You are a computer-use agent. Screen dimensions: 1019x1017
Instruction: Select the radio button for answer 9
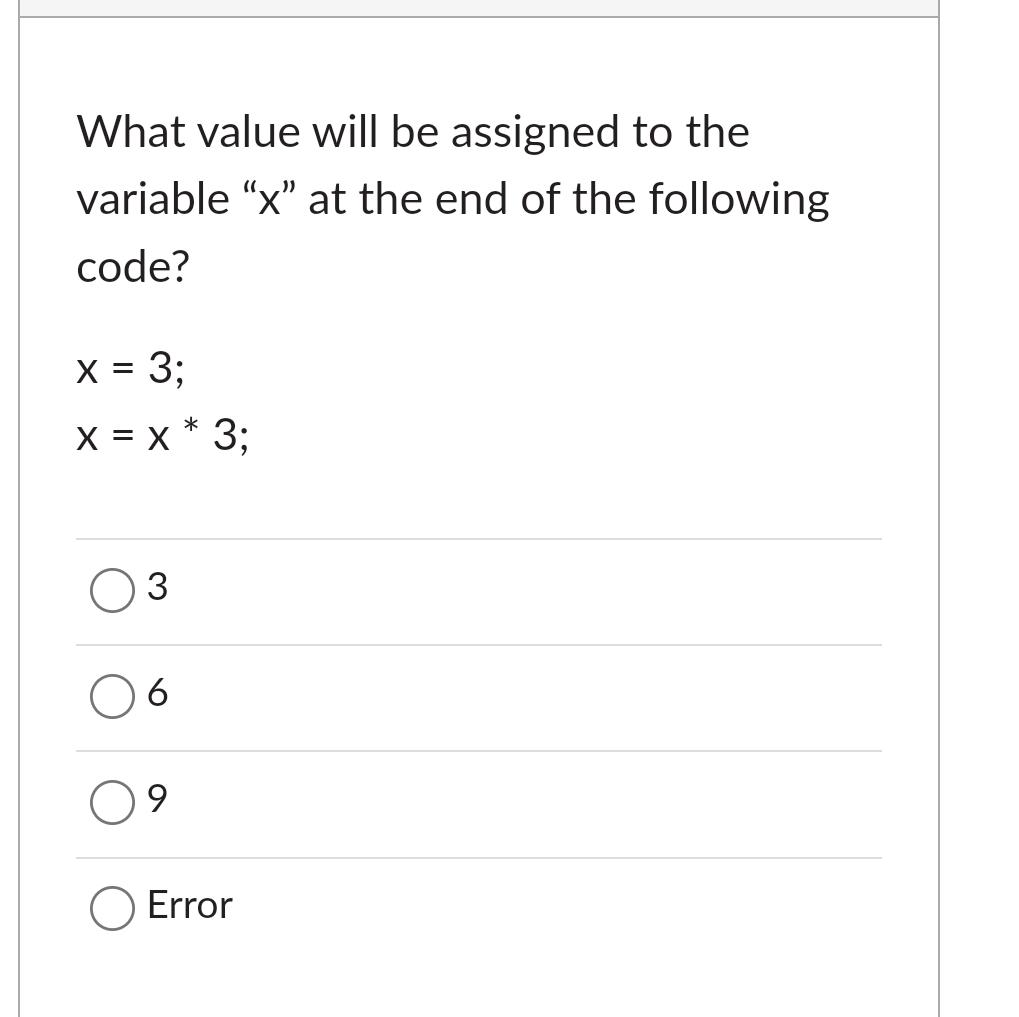111,802
